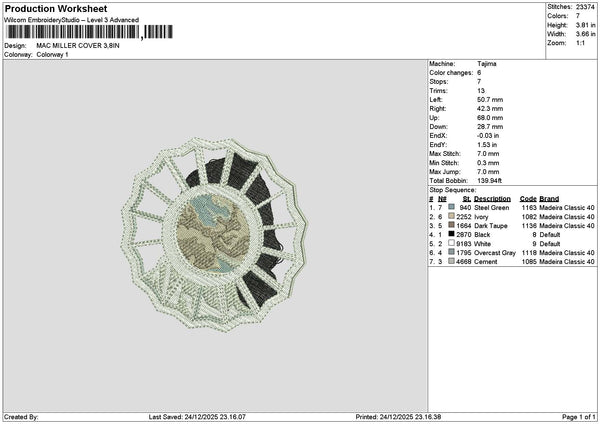Select the Black thread color swatch
Viewport: 600px width, 424px height.
click(452, 234)
